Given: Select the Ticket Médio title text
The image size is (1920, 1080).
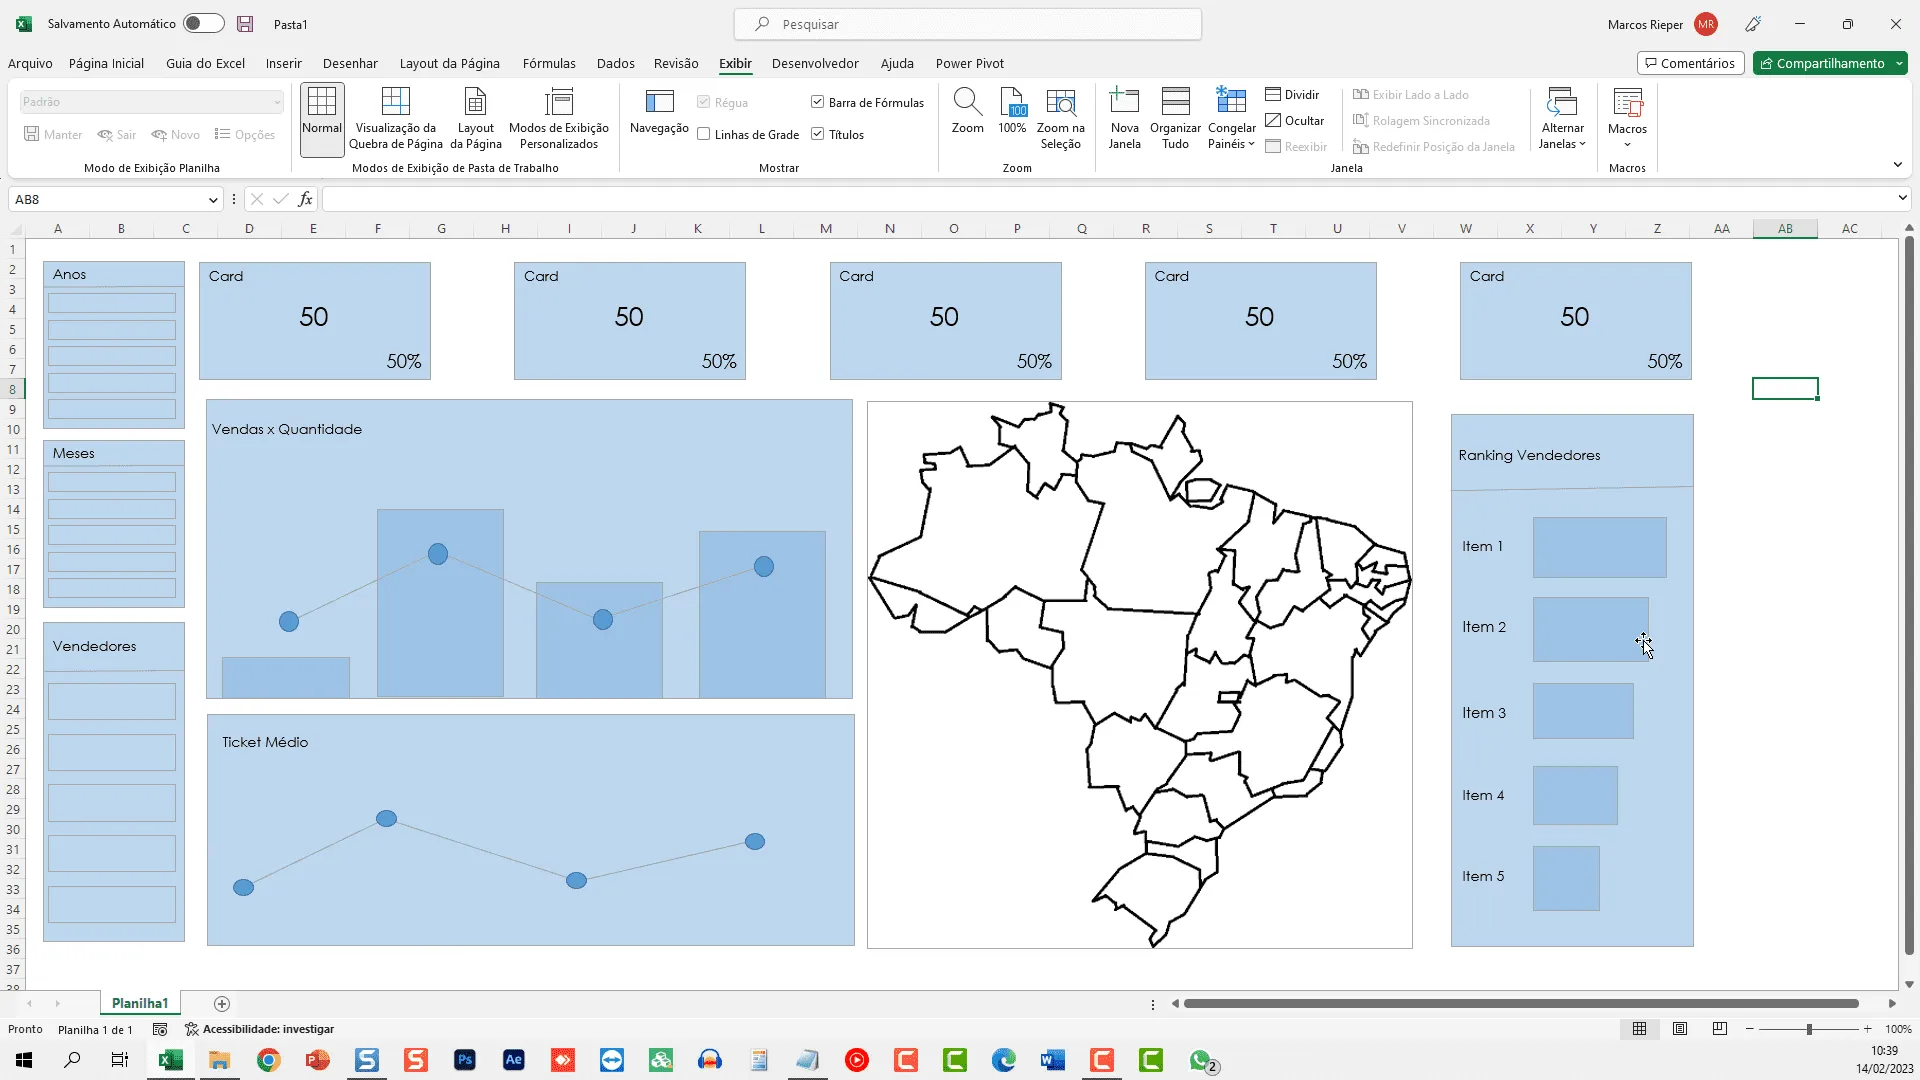Looking at the screenshot, I should [265, 742].
